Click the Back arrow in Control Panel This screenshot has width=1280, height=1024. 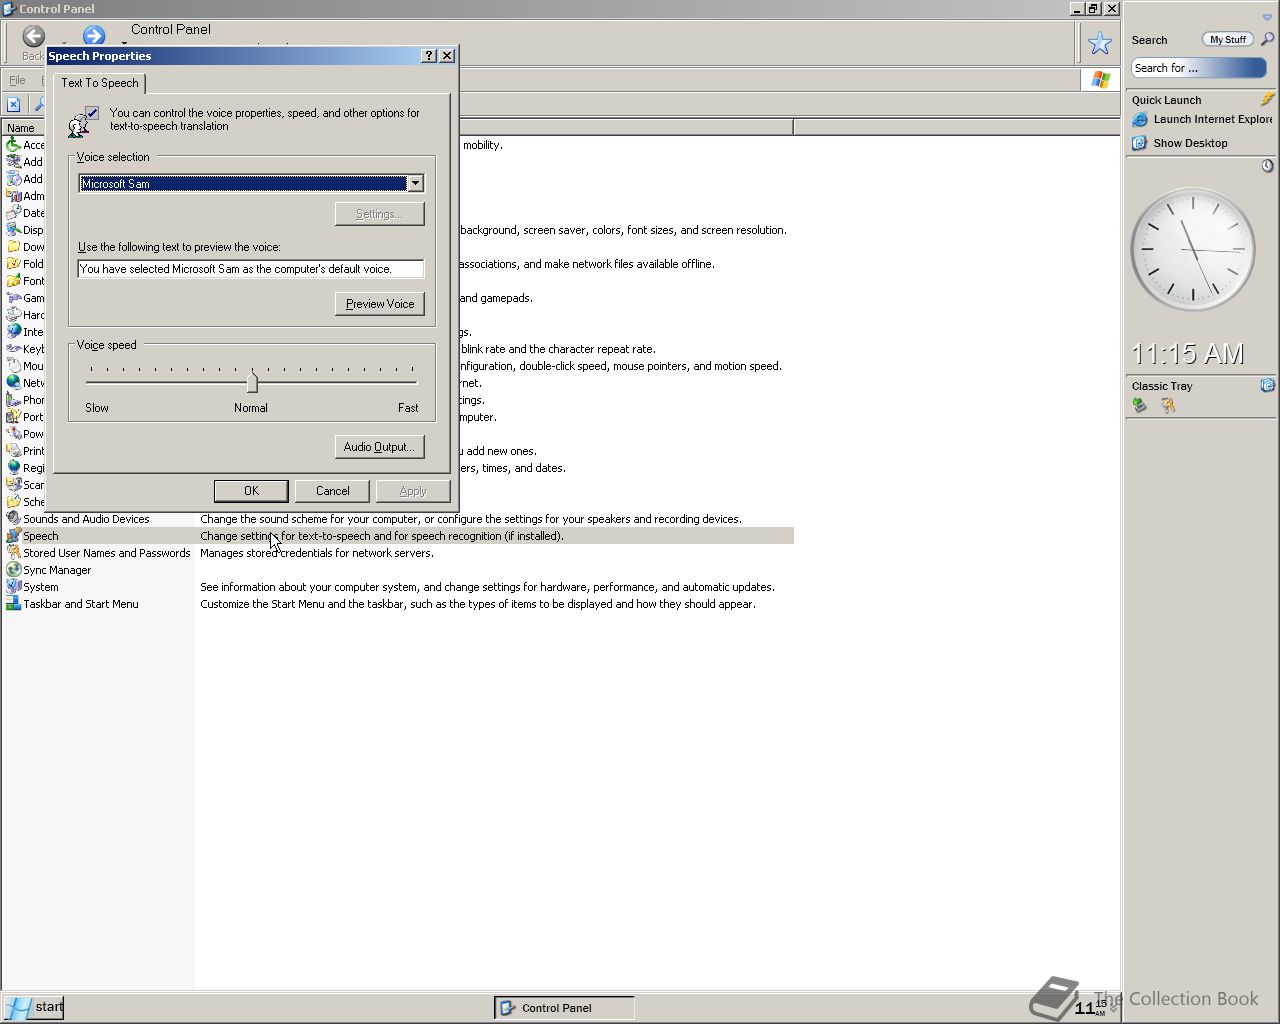[33, 37]
